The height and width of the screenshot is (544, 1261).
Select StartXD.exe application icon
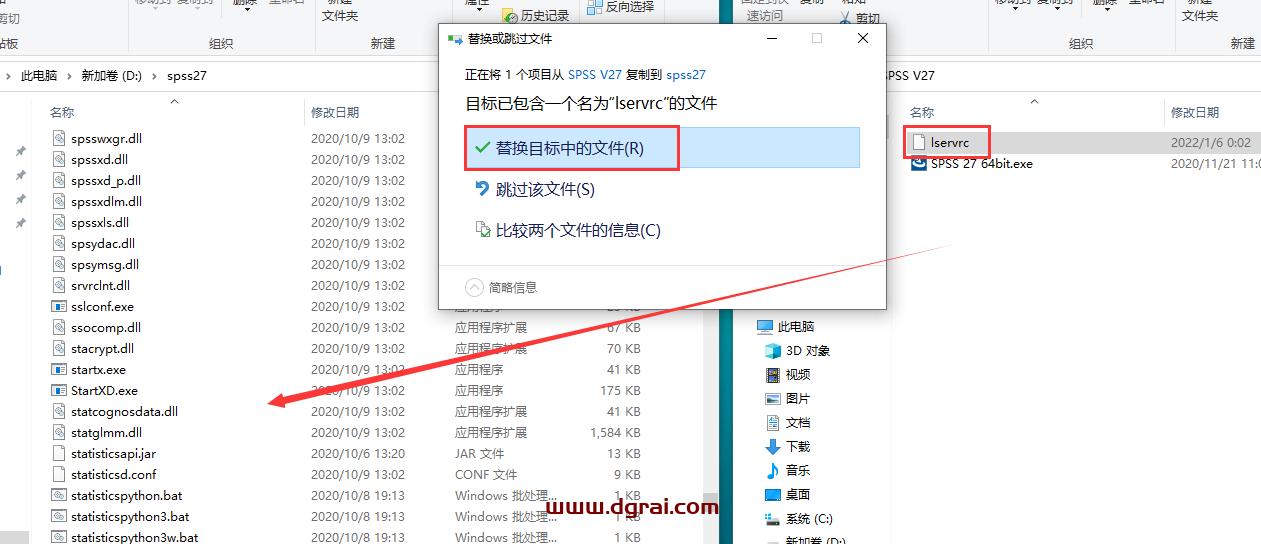click(x=59, y=390)
